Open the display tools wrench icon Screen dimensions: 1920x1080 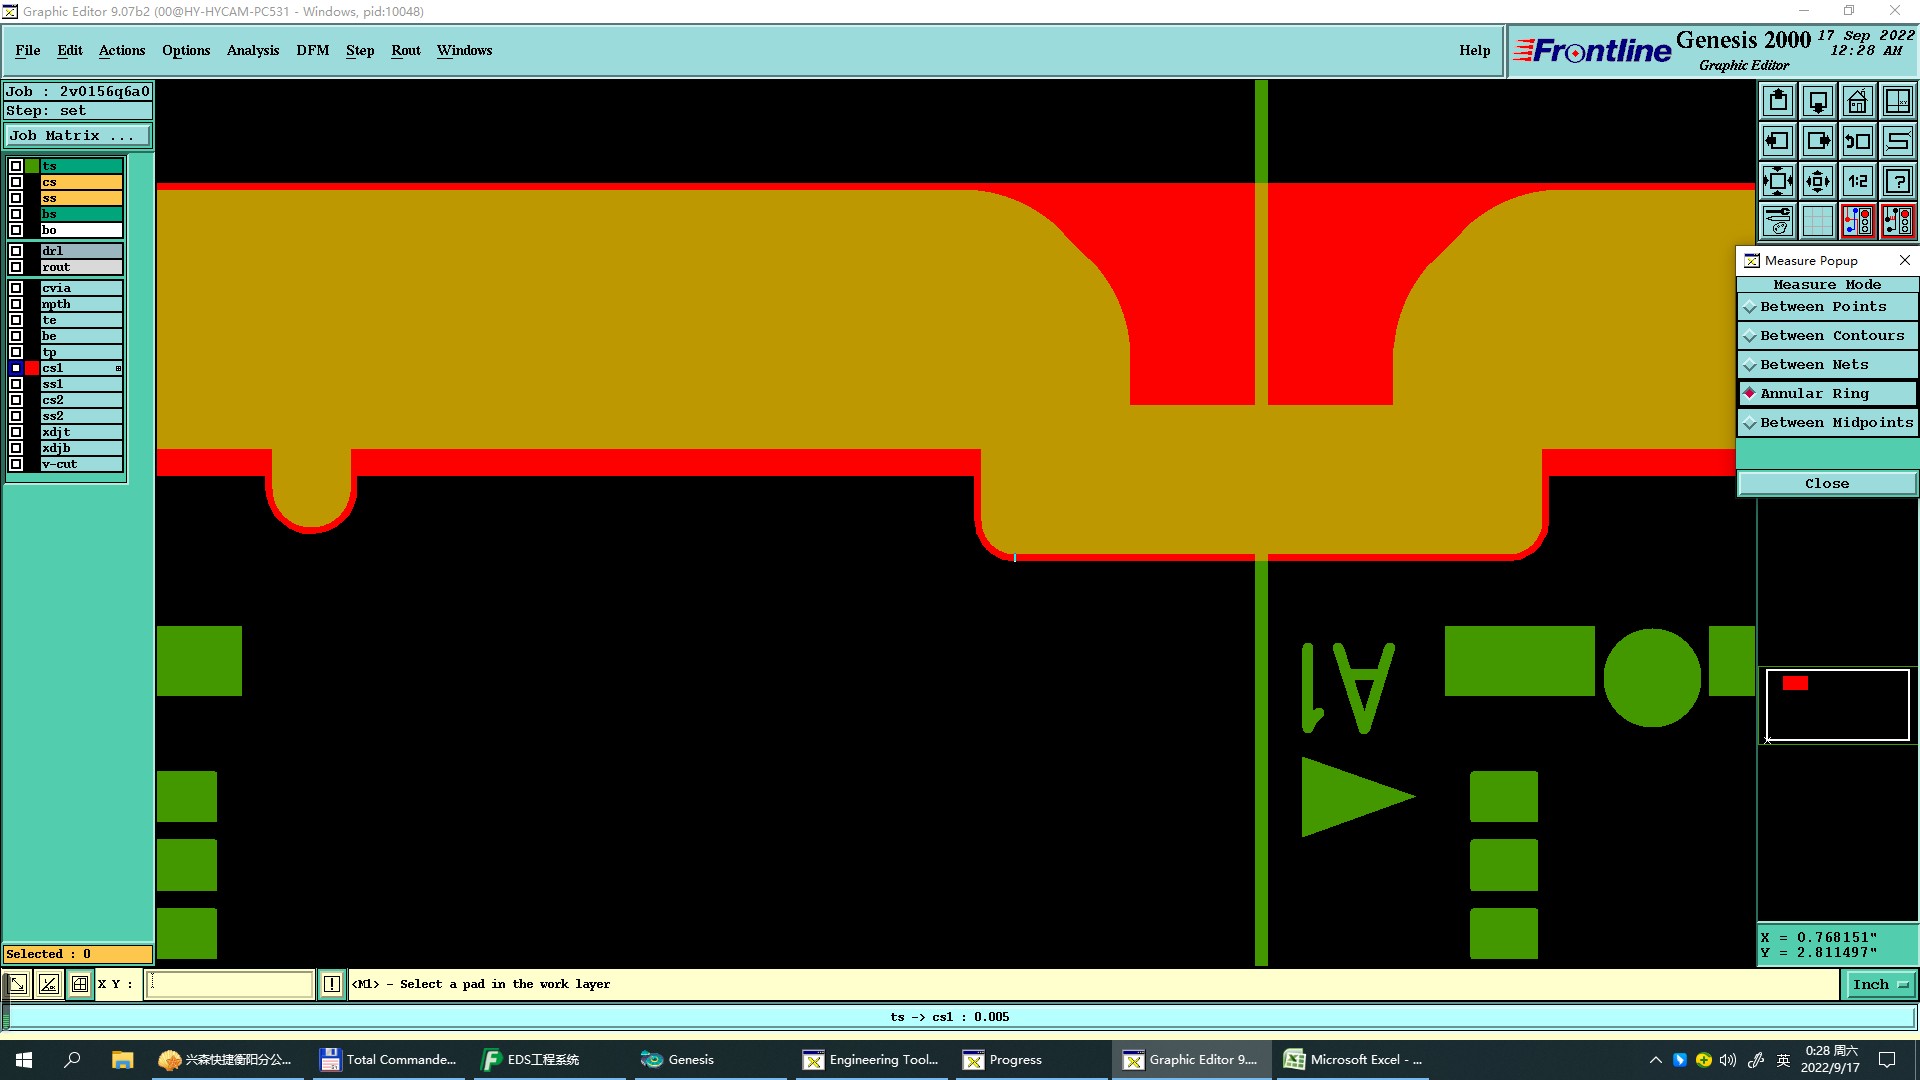pos(1778,221)
